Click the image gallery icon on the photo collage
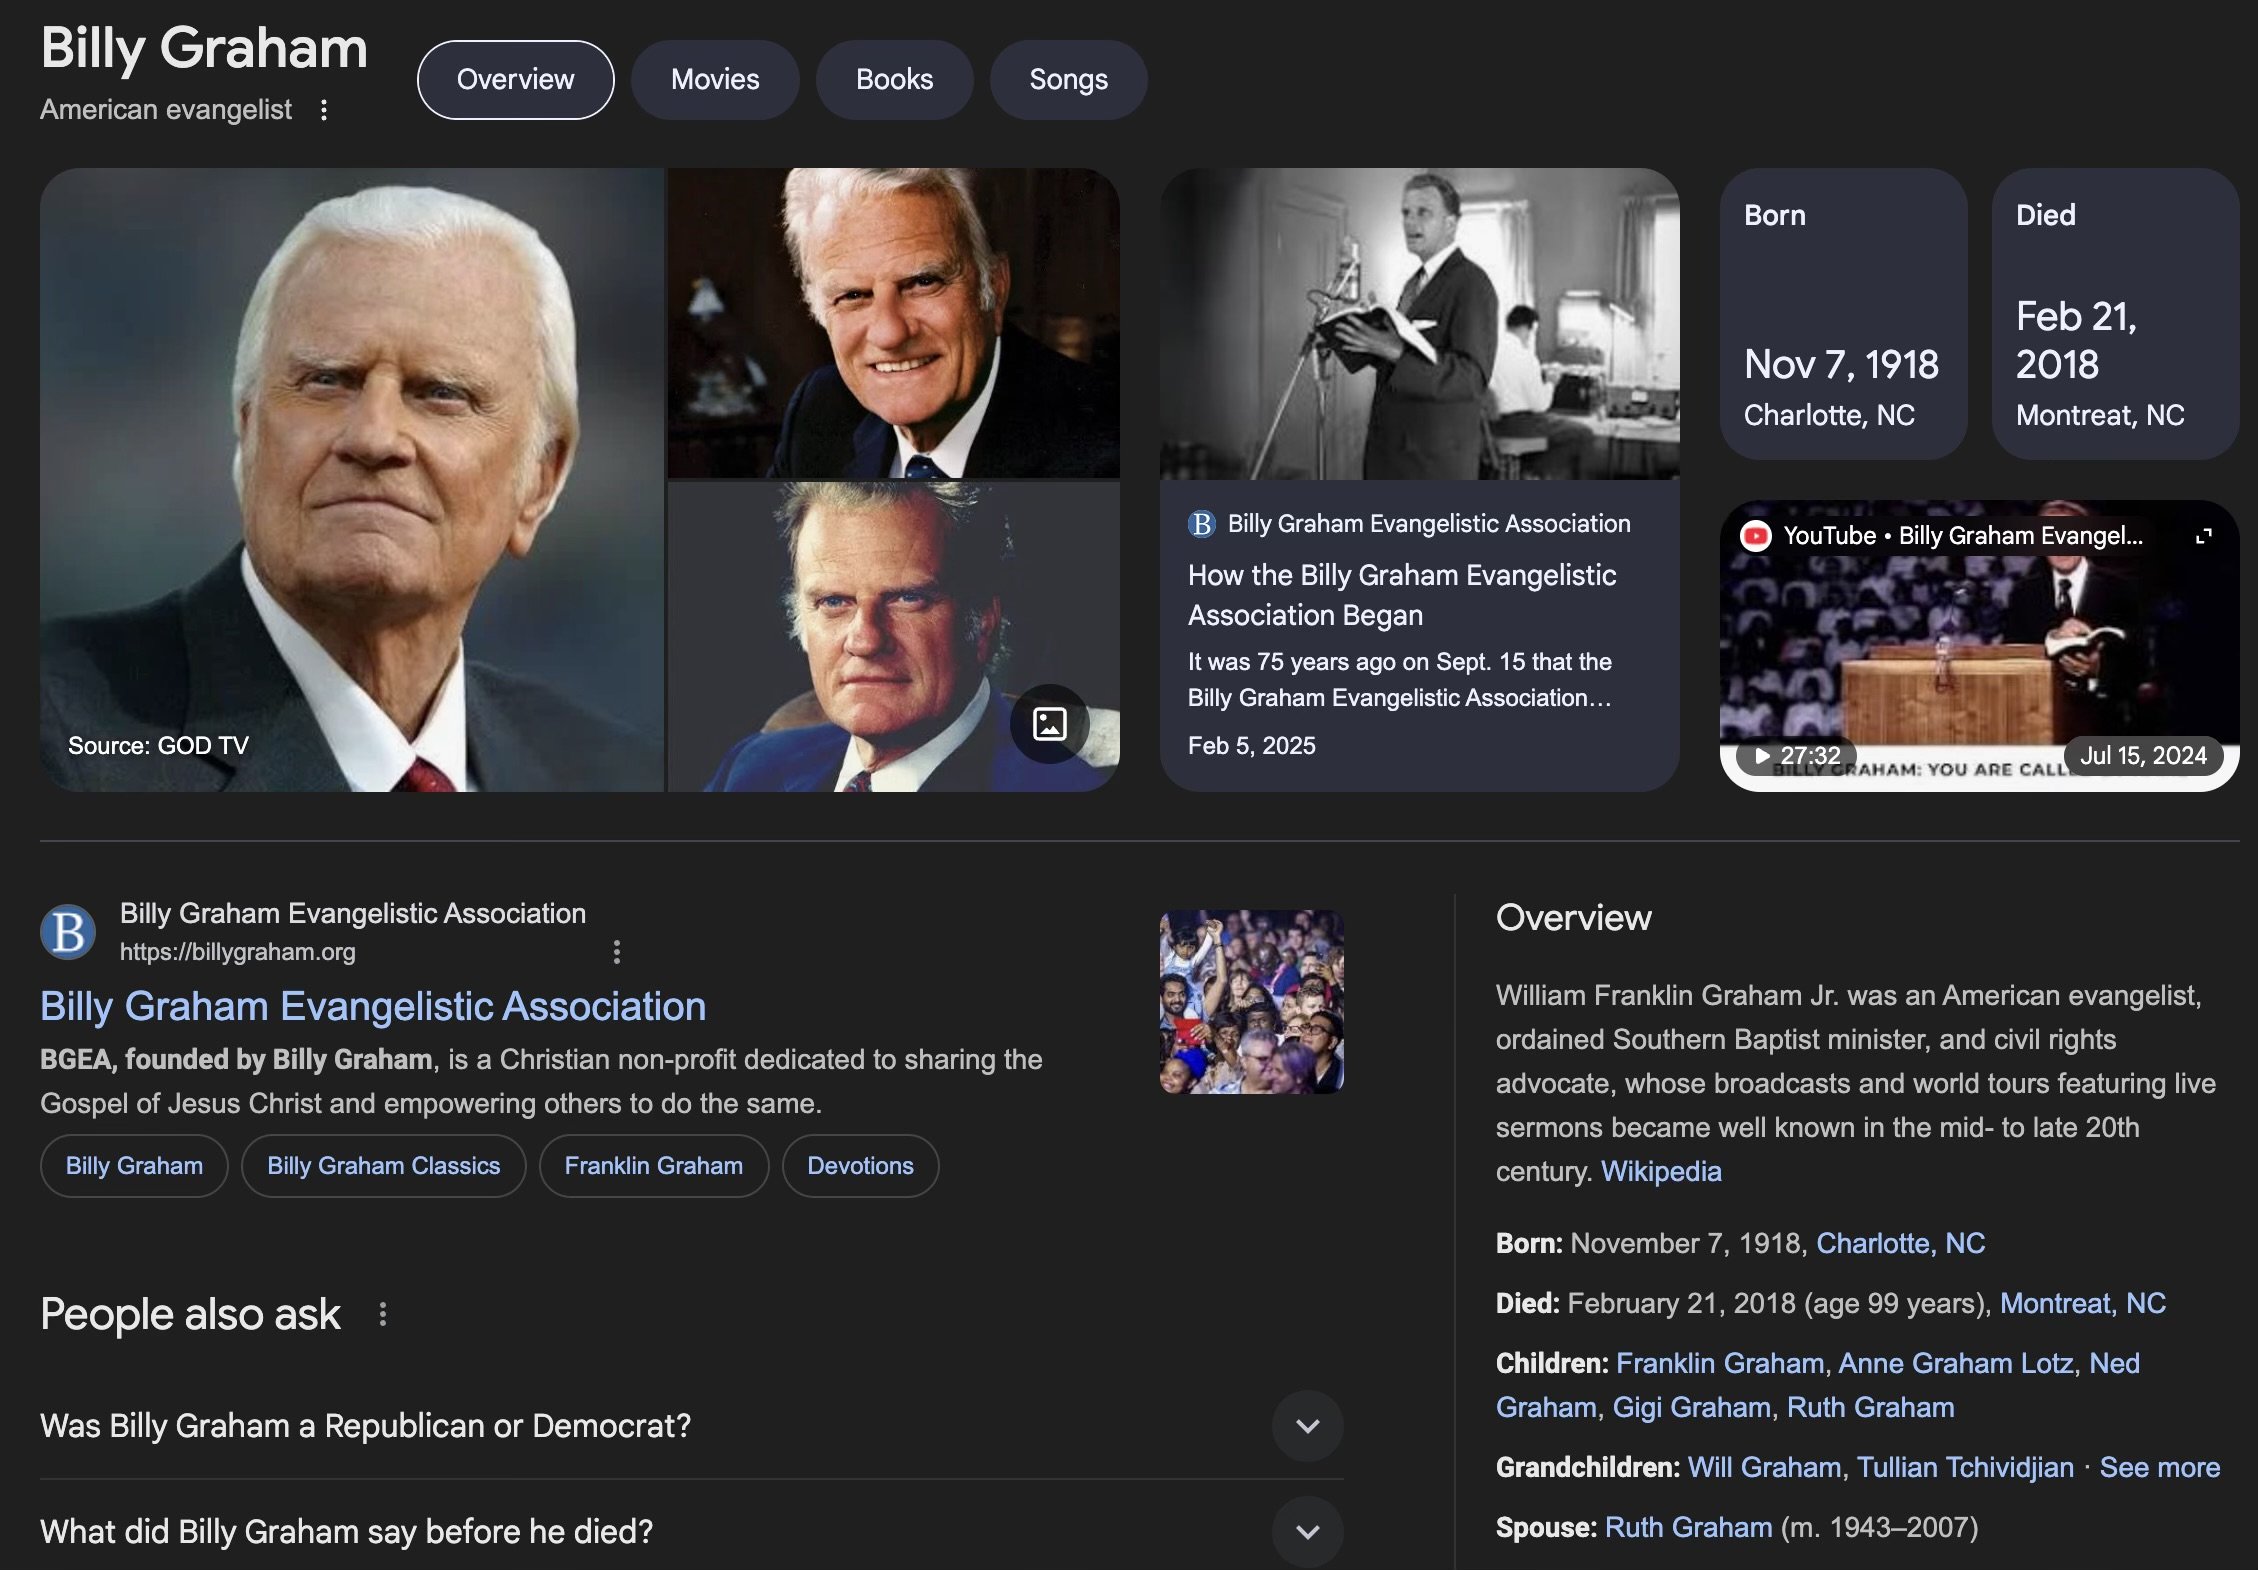The image size is (2258, 1570). (1049, 723)
